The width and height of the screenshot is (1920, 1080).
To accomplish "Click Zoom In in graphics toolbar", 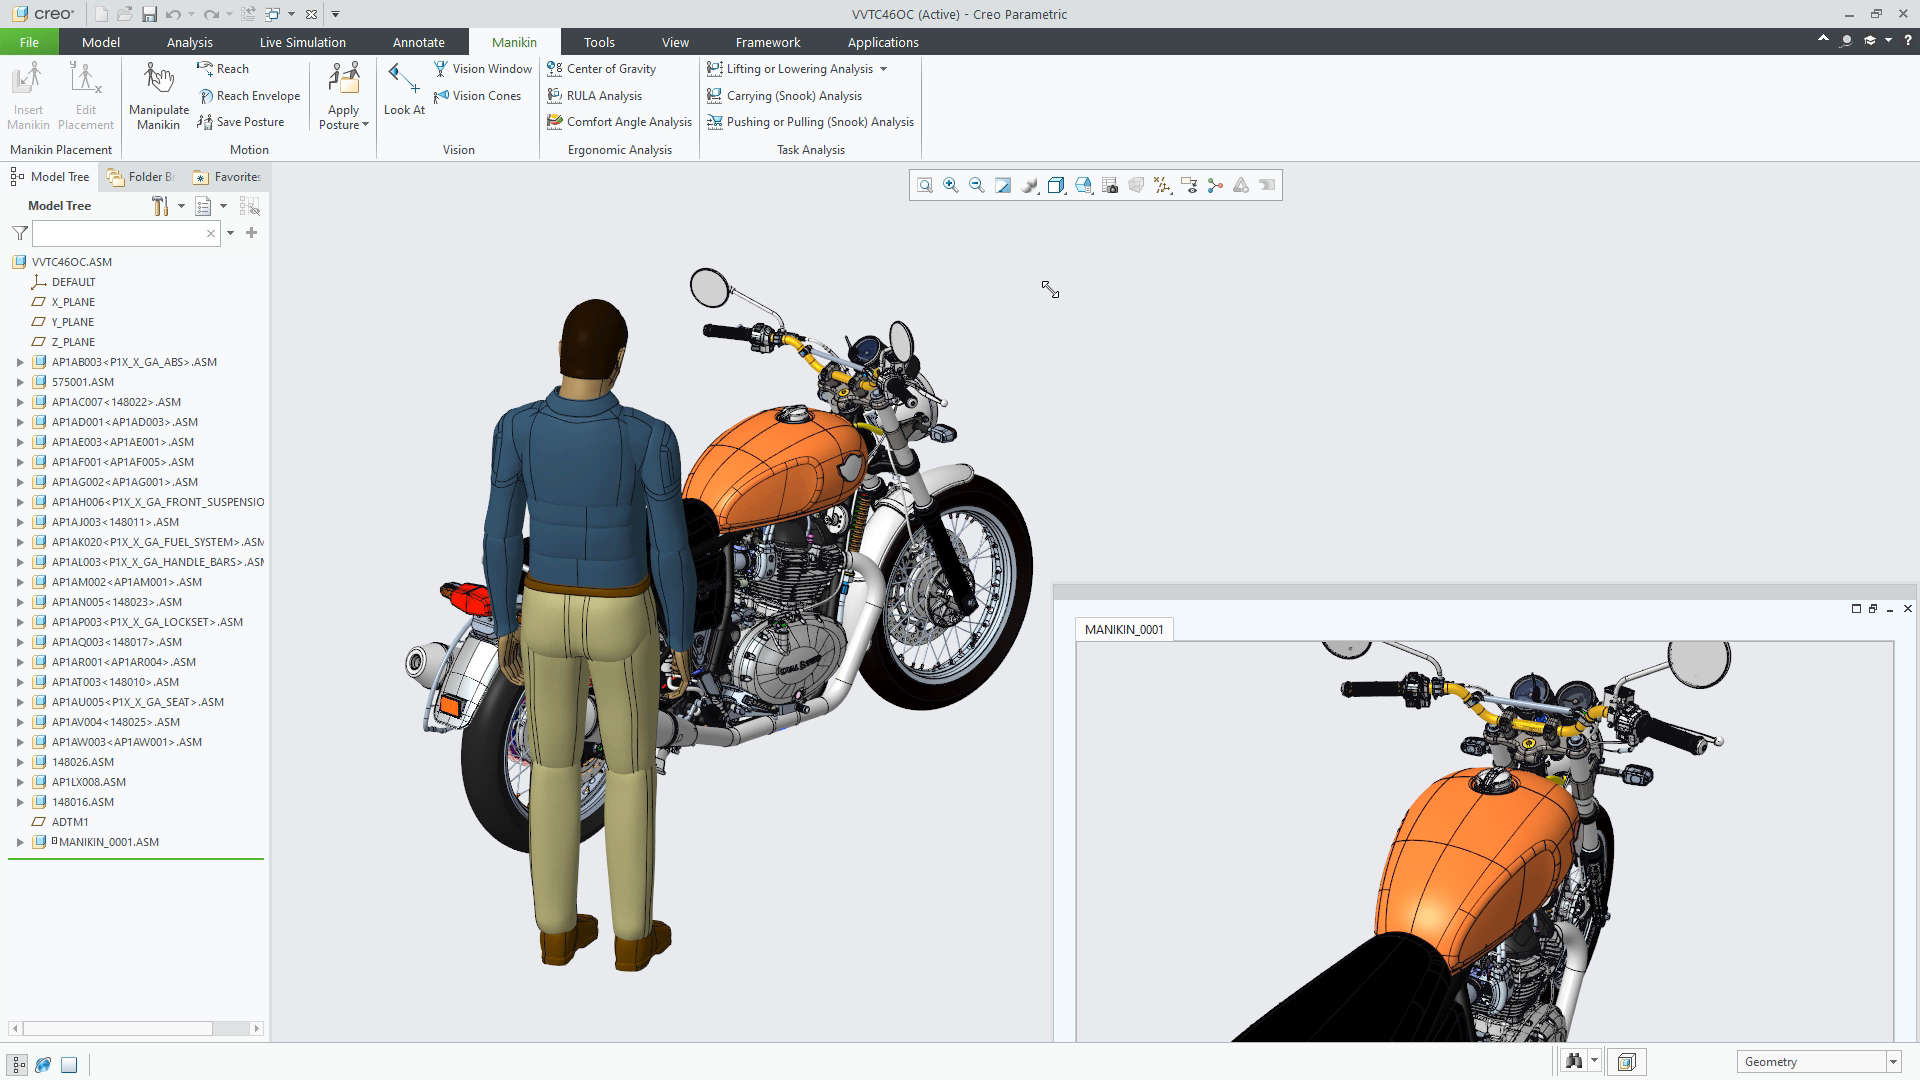I will click(x=951, y=185).
